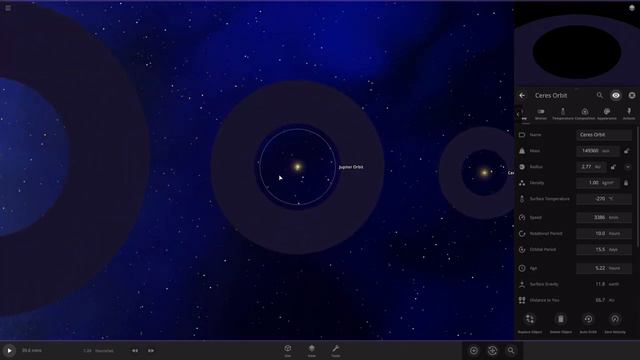Click the Age clock icon
This screenshot has width=640, height=360.
(x=522, y=268)
